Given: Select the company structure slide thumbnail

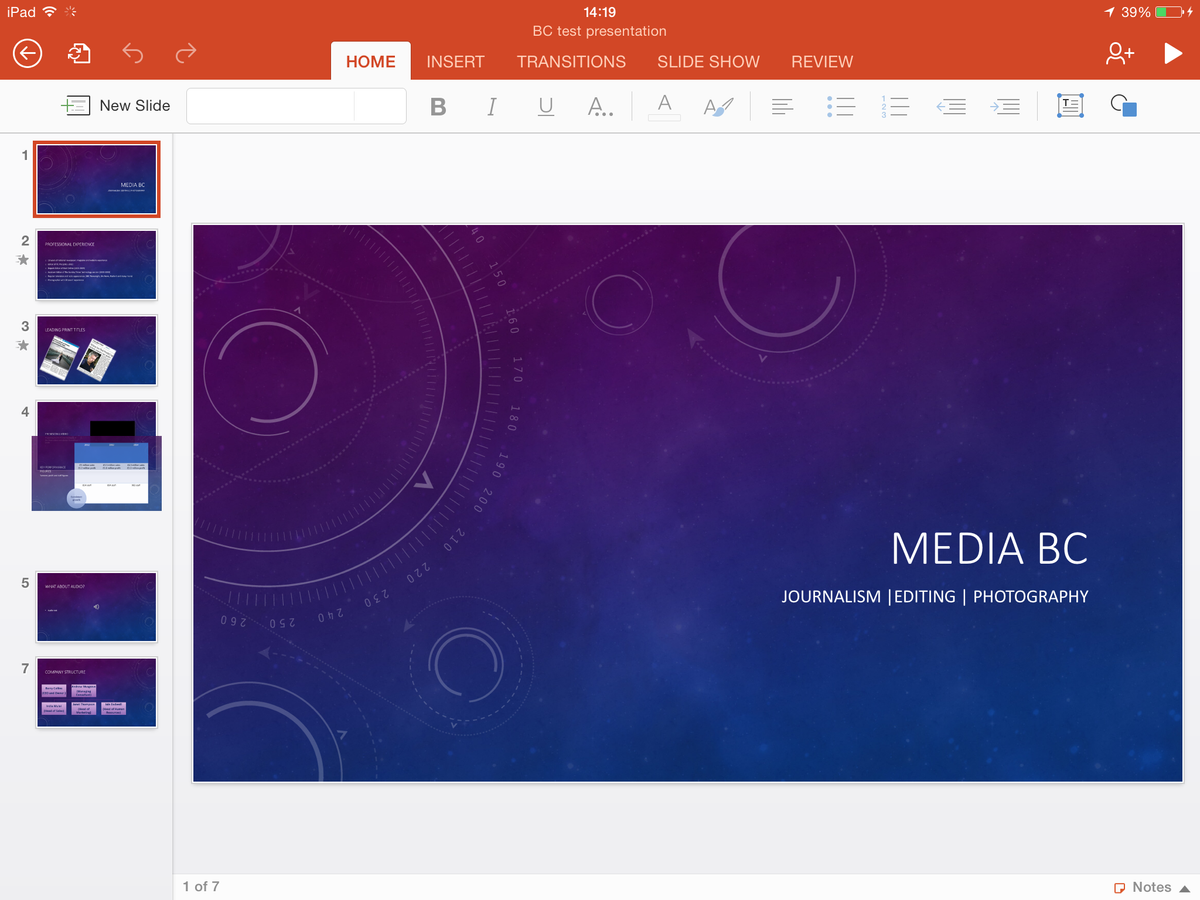Looking at the screenshot, I should pos(96,692).
